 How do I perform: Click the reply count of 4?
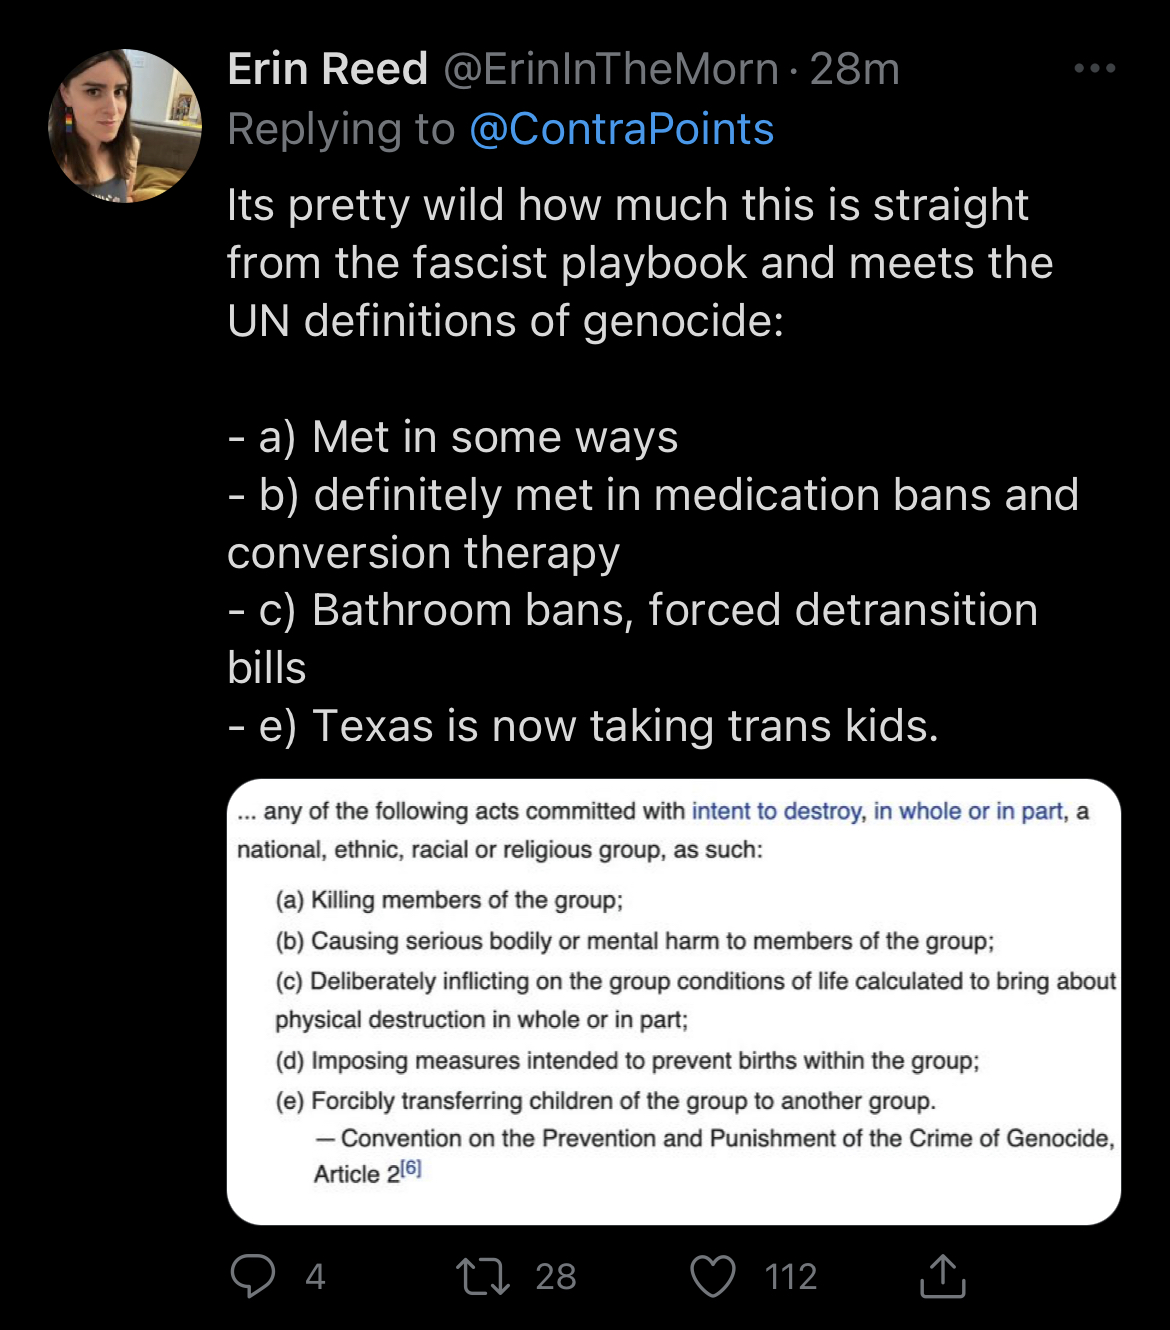click(x=315, y=1277)
